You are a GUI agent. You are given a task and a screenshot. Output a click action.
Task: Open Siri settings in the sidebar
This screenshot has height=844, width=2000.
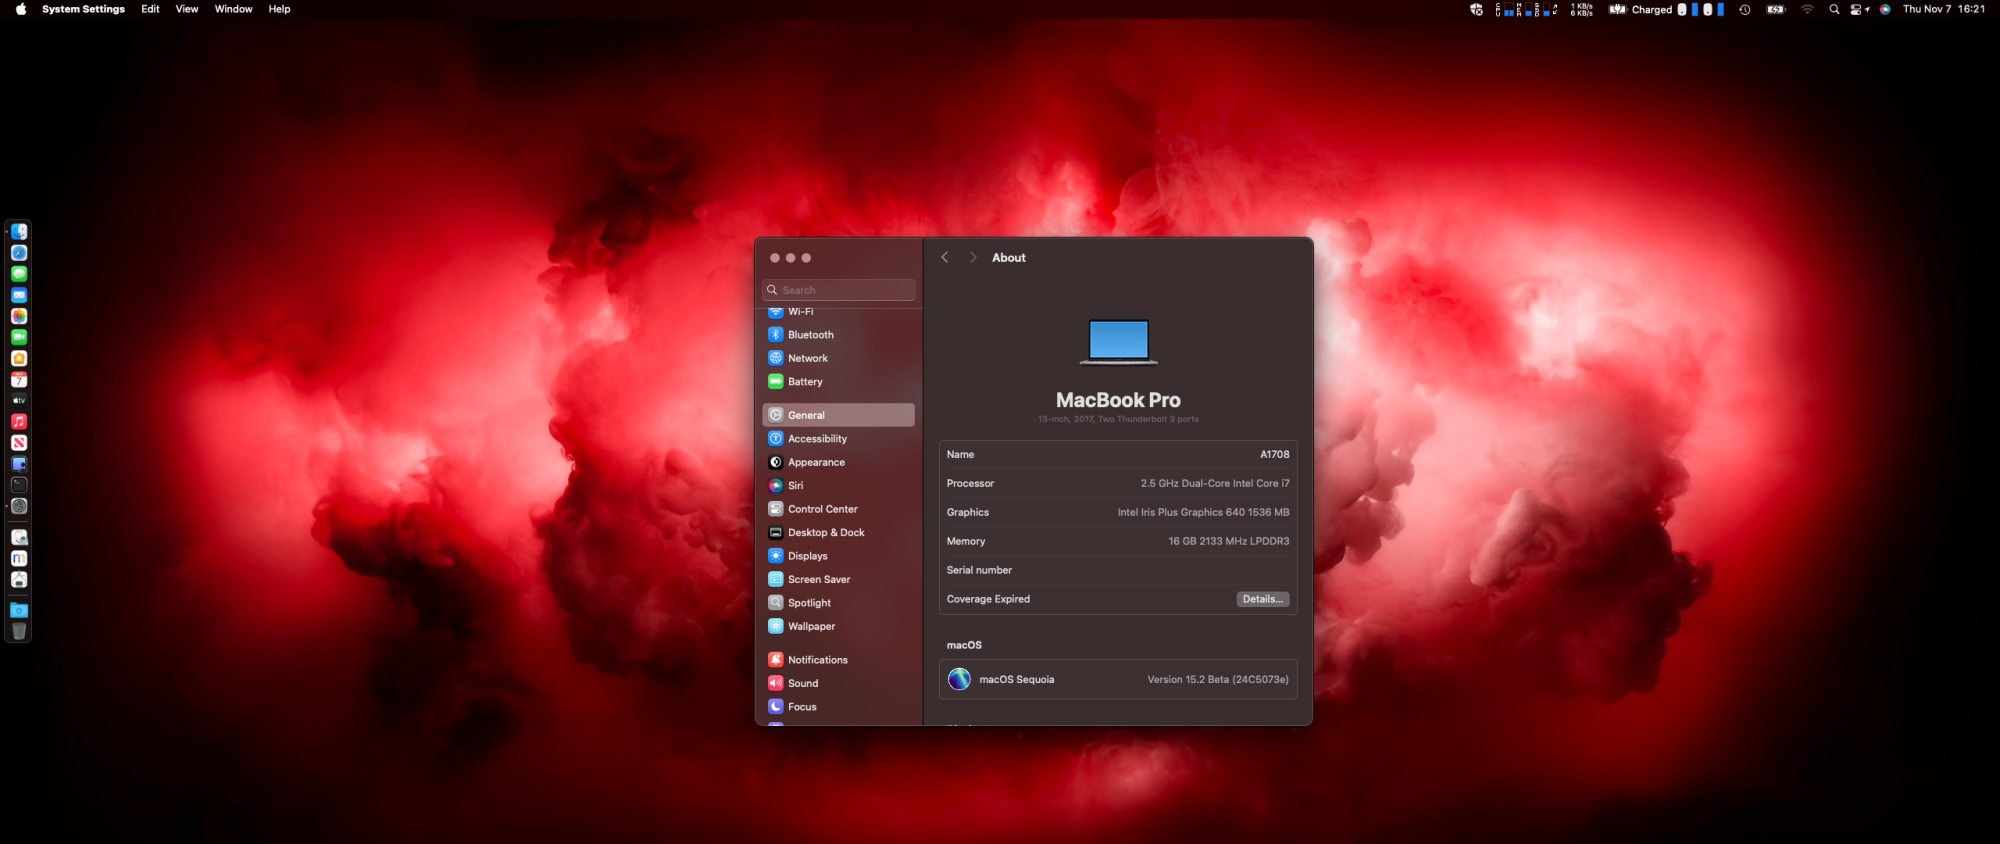(838, 486)
